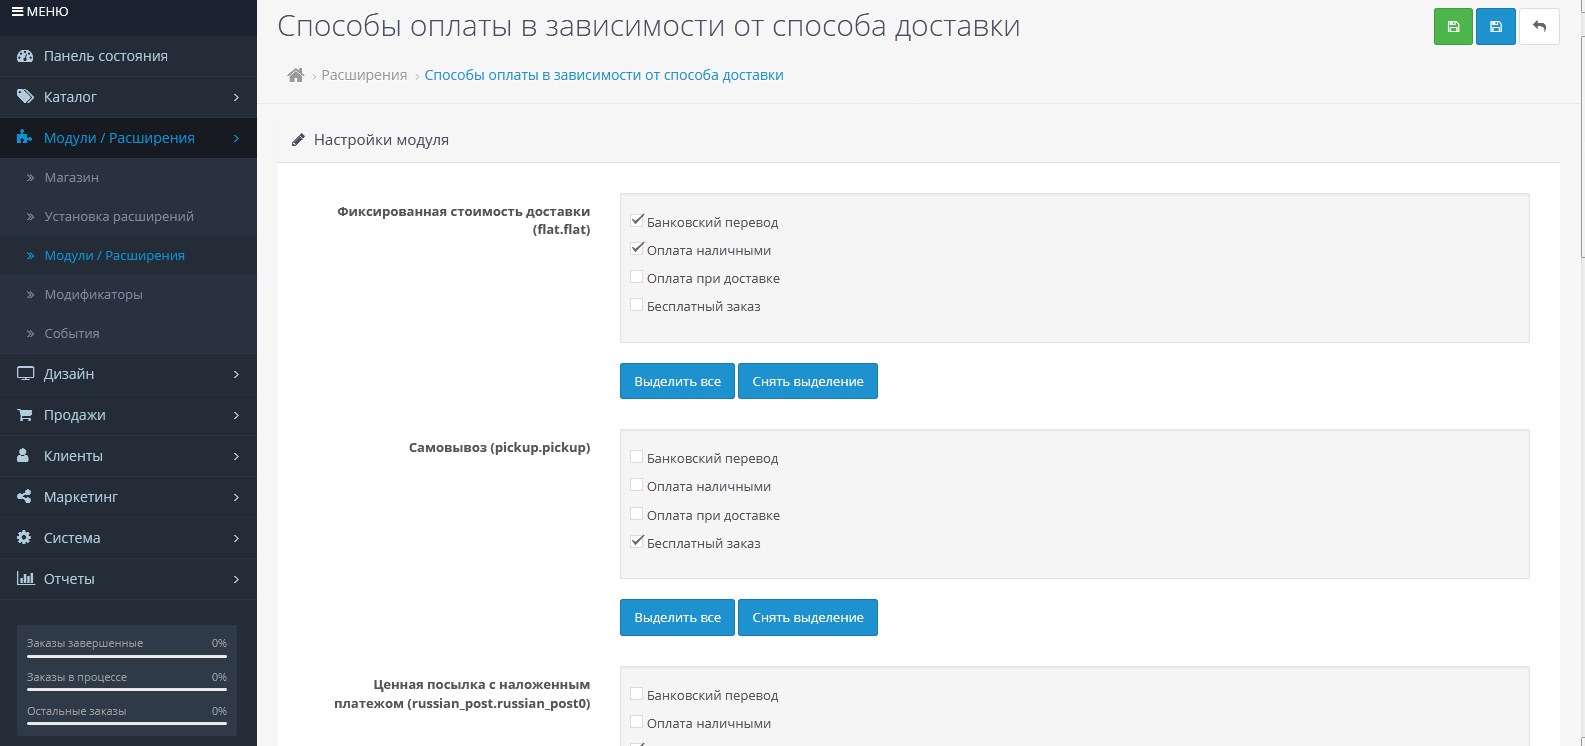
Task: Click the Способы оплаты breadcrumb link
Action: pos(604,75)
